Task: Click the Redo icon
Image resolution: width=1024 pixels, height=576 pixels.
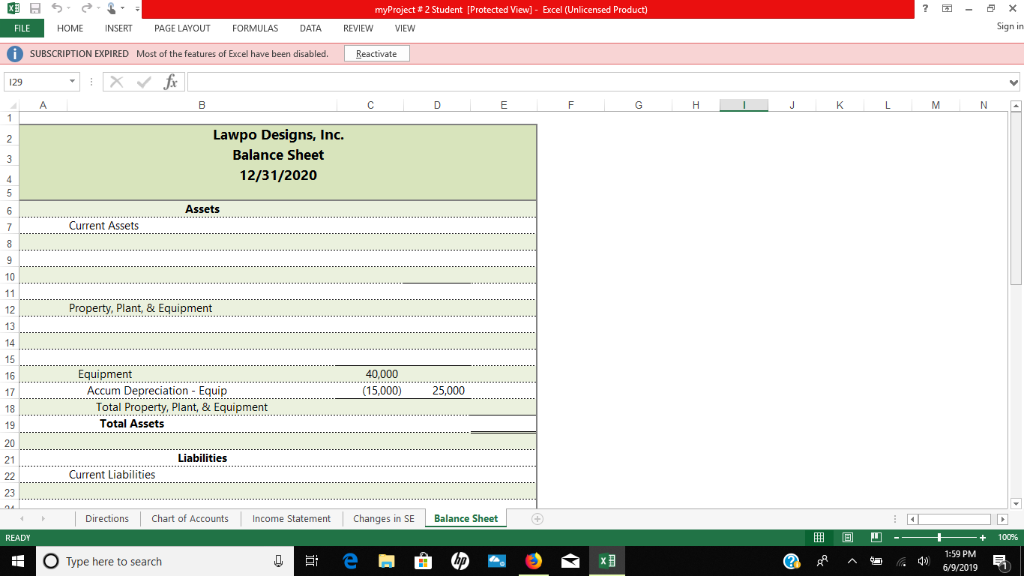Action: pyautogui.click(x=88, y=8)
